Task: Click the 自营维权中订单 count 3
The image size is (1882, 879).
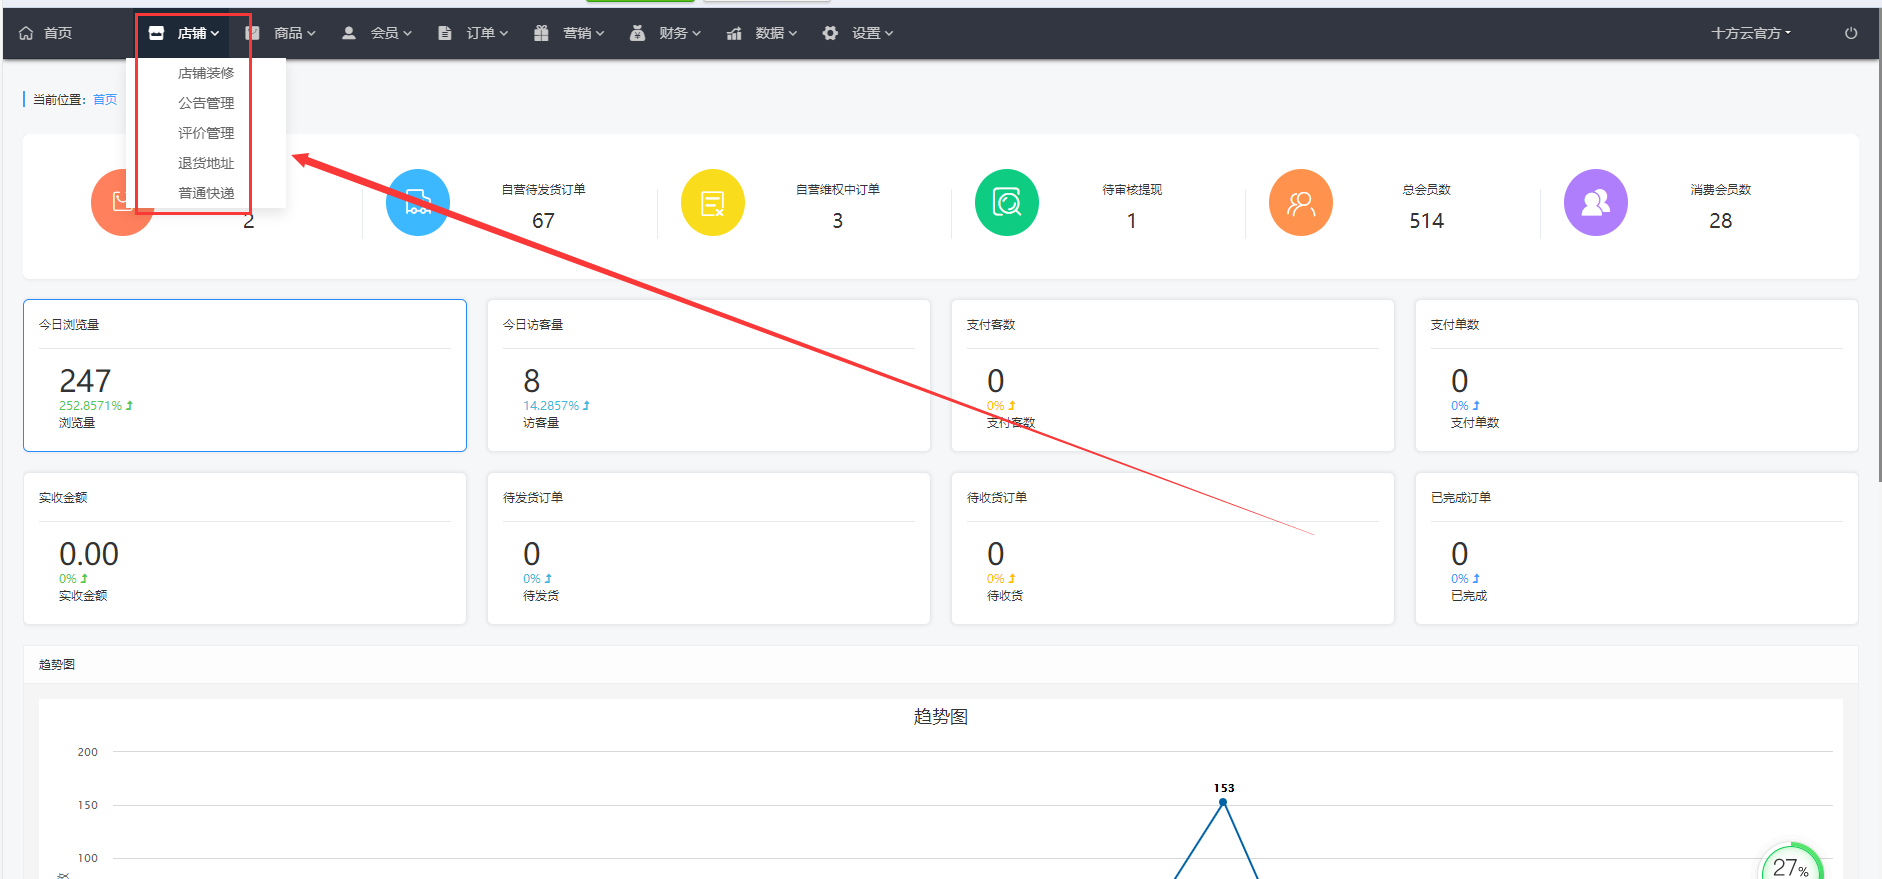Action: (838, 221)
